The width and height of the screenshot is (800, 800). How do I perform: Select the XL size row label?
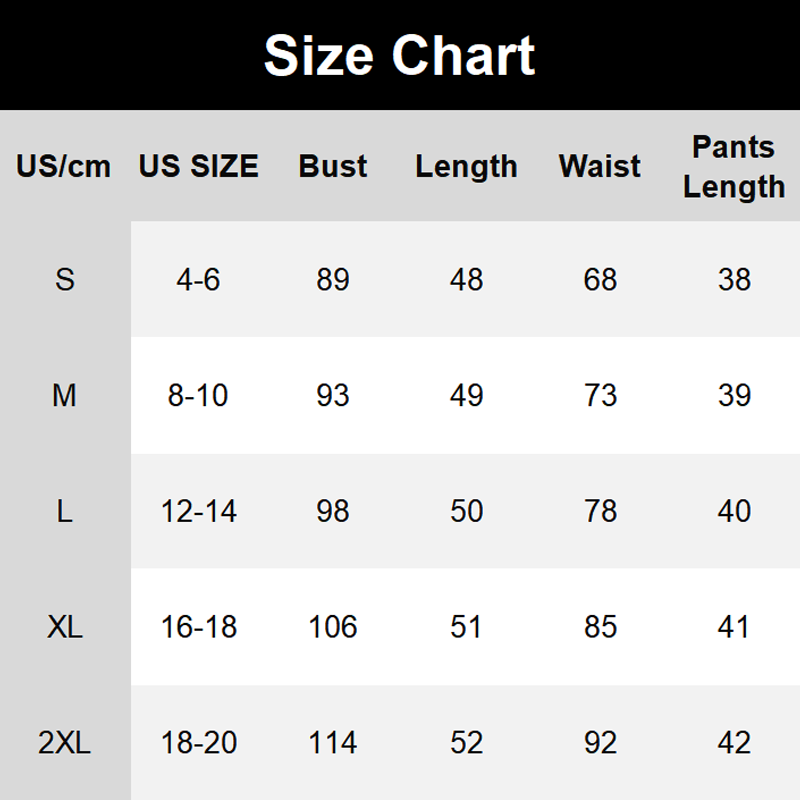[64, 627]
